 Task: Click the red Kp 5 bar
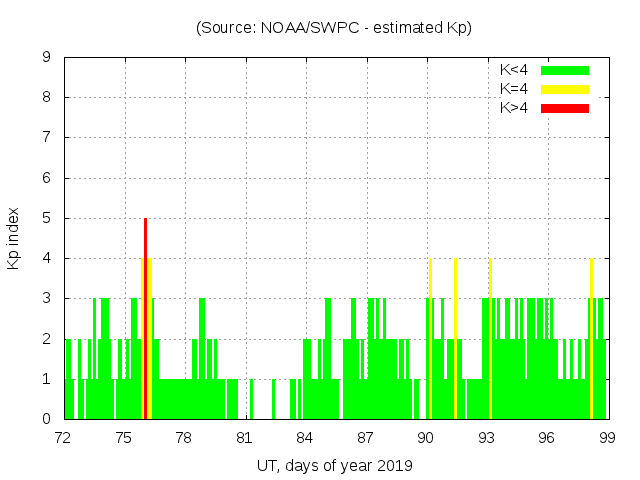pyautogui.click(x=145, y=318)
